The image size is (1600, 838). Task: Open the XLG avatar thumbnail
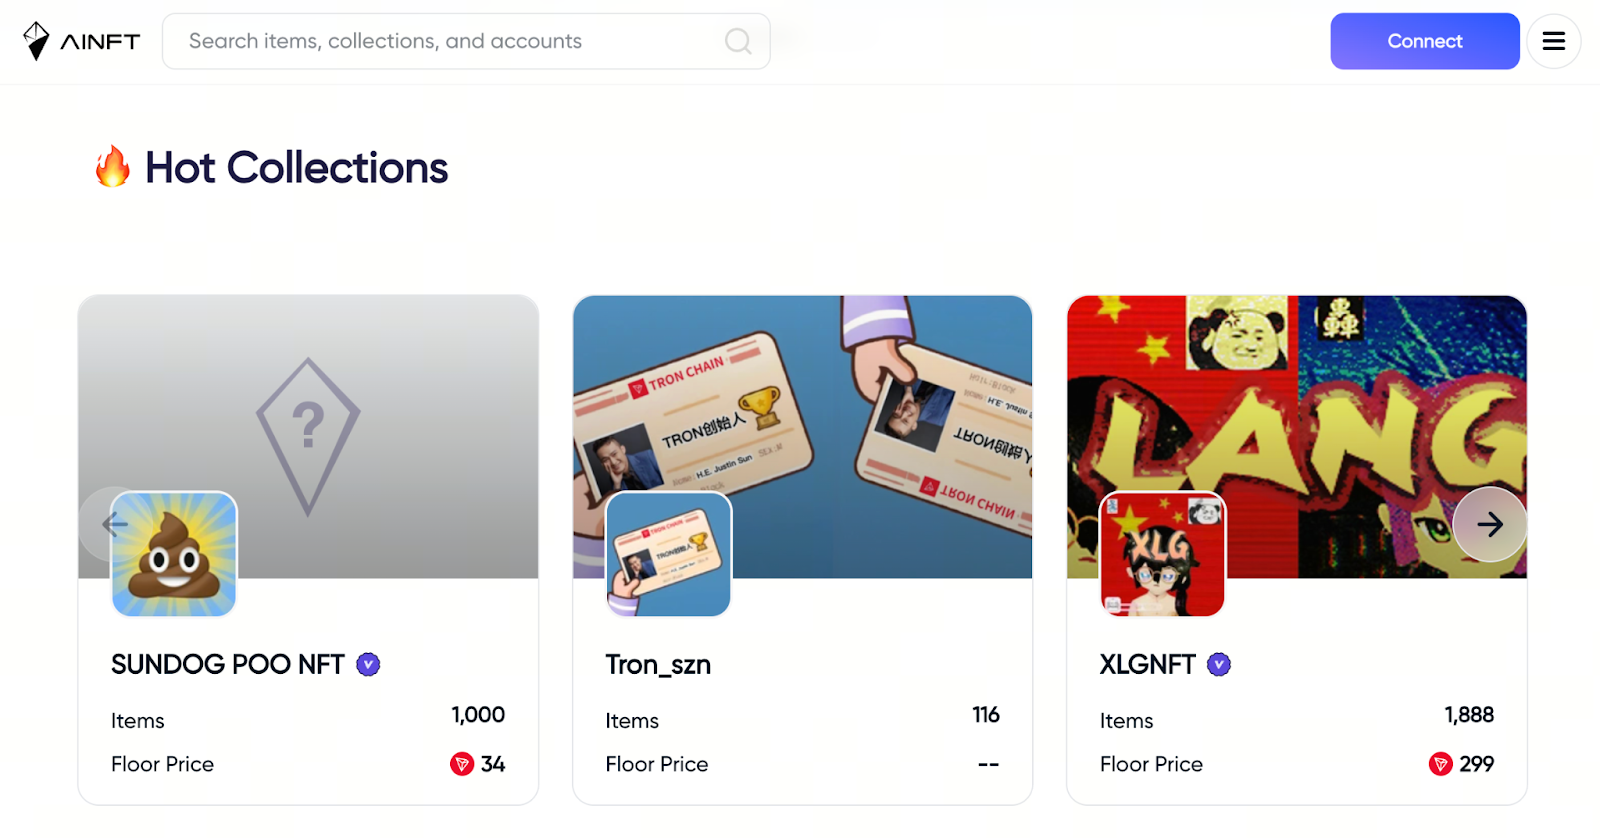1162,554
